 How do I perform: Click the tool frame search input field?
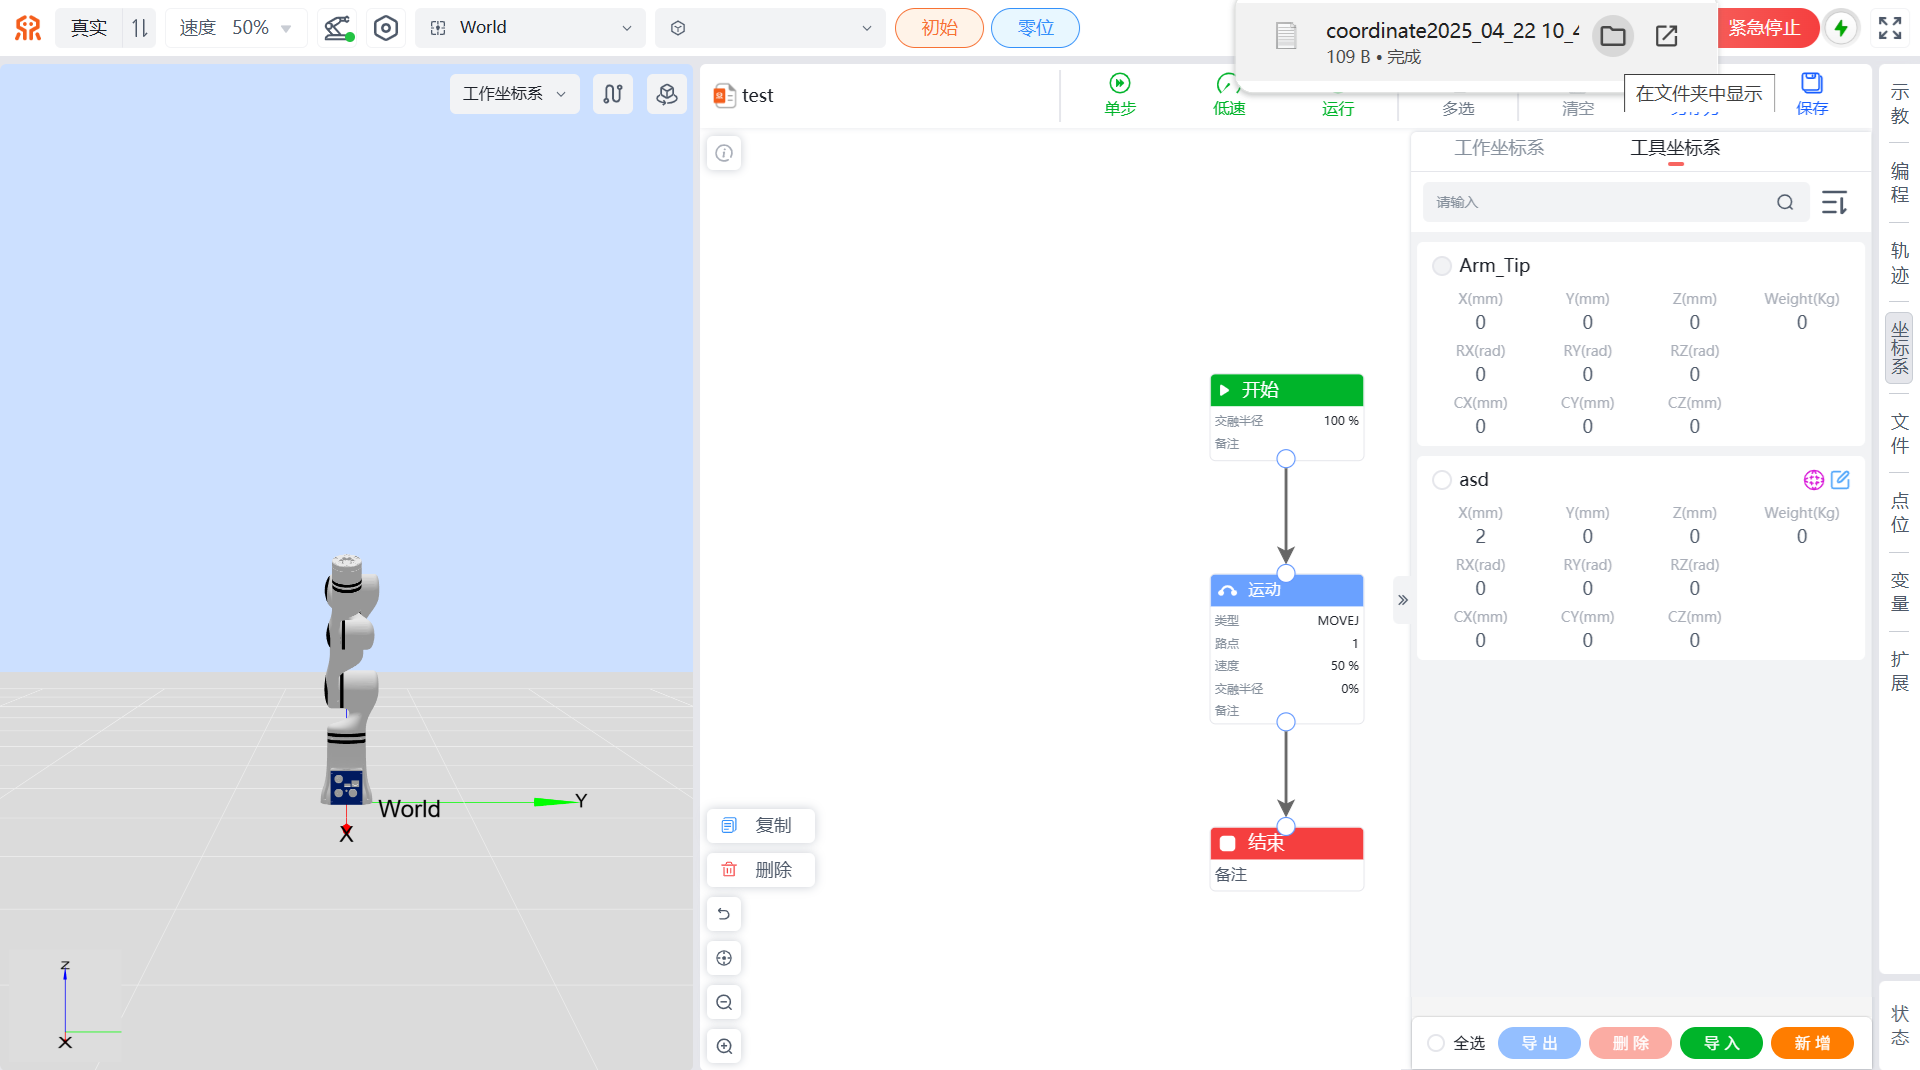1600,203
